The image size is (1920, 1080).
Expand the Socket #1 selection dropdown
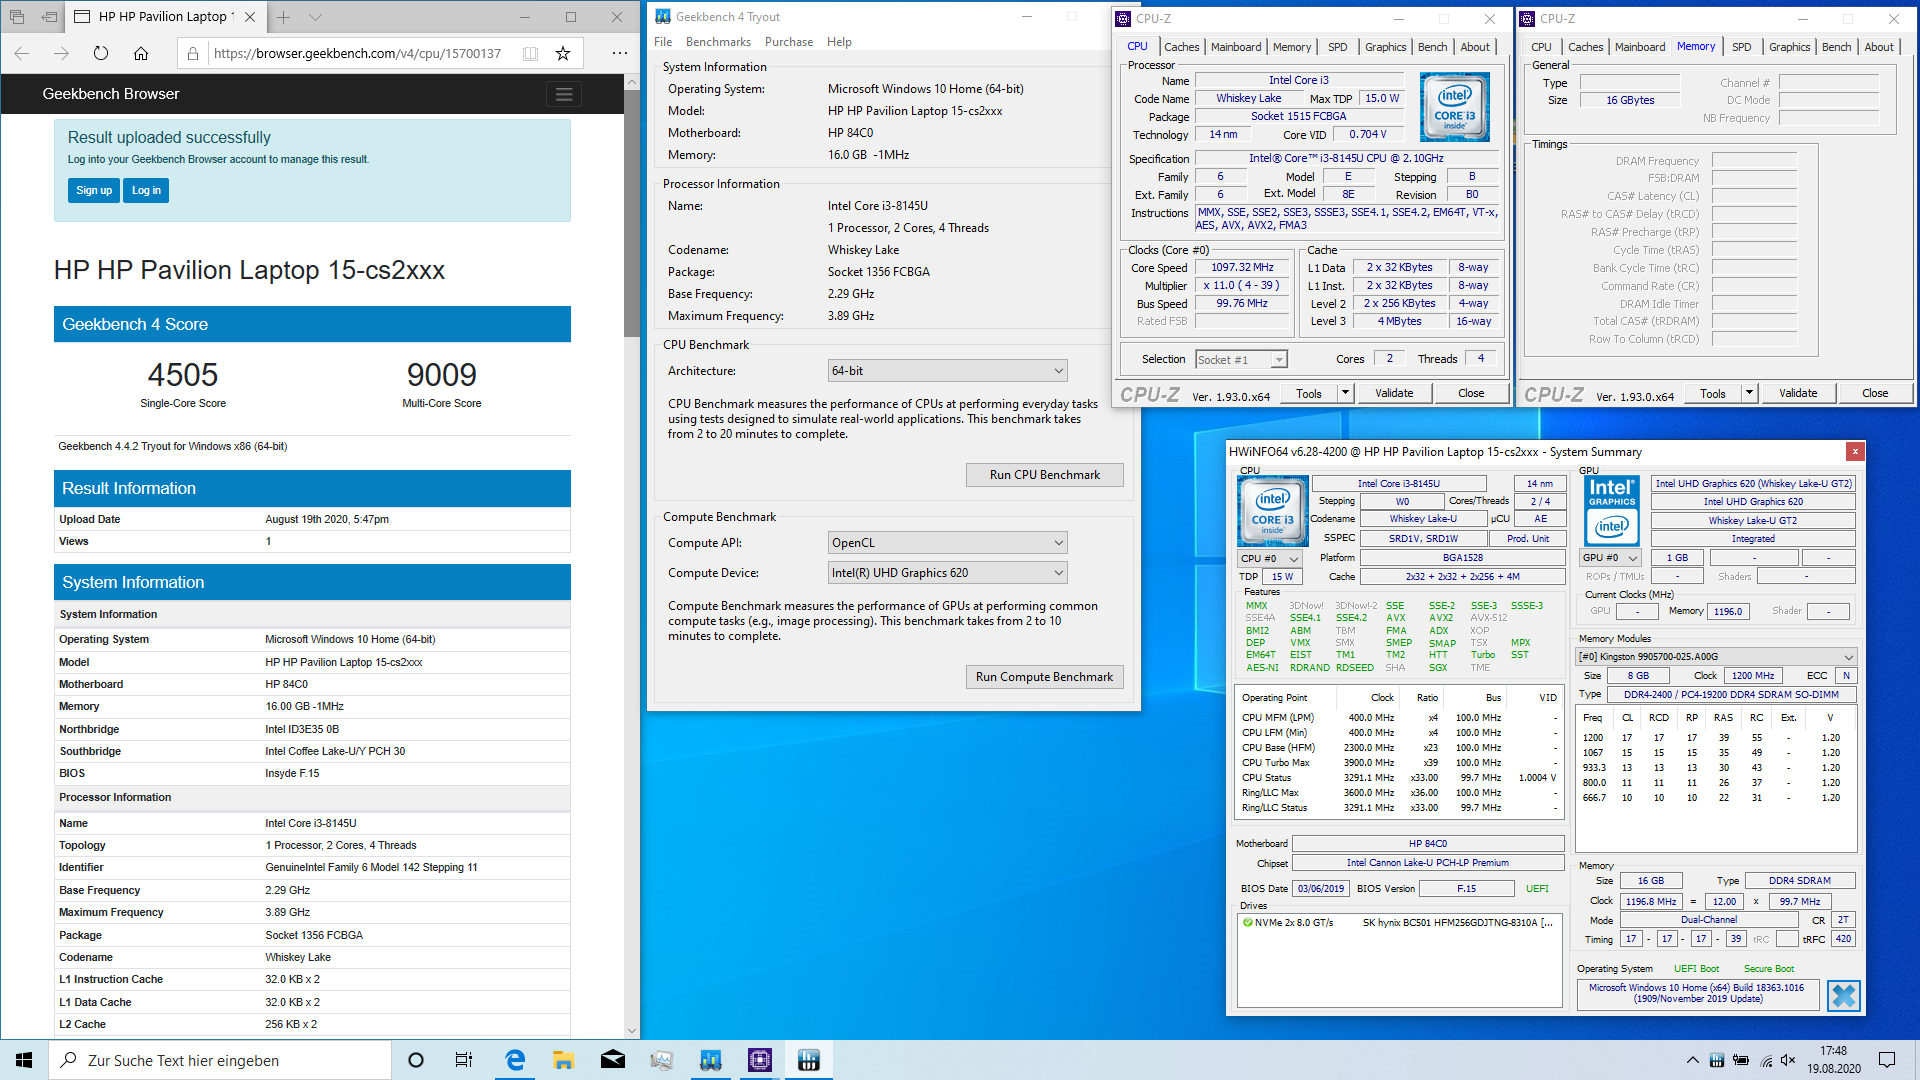pyautogui.click(x=1241, y=360)
